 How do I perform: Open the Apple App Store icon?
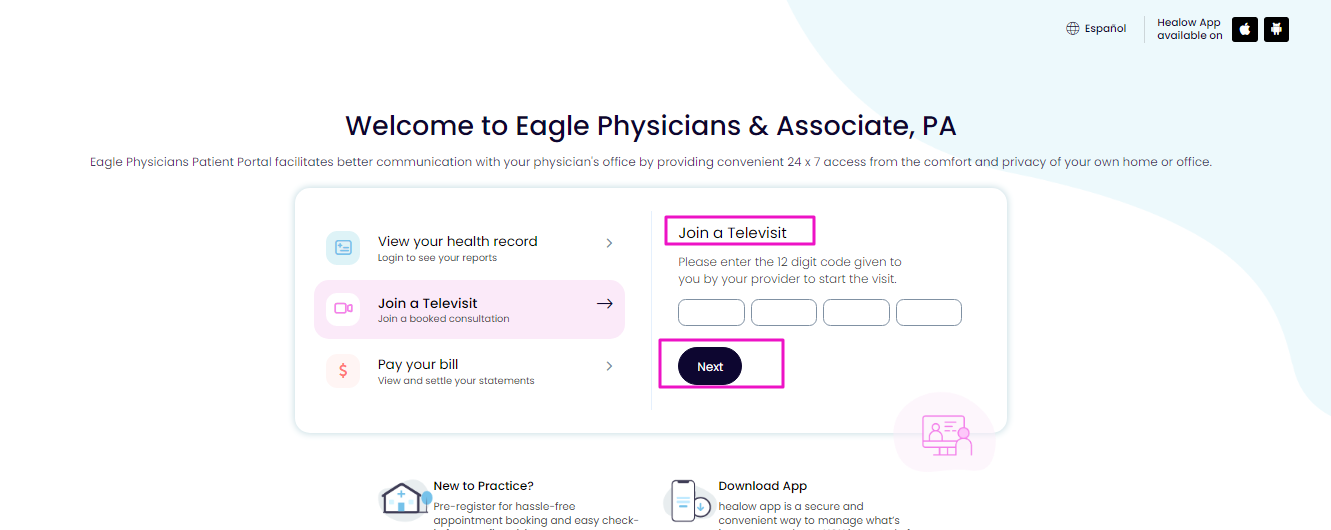pyautogui.click(x=1245, y=29)
